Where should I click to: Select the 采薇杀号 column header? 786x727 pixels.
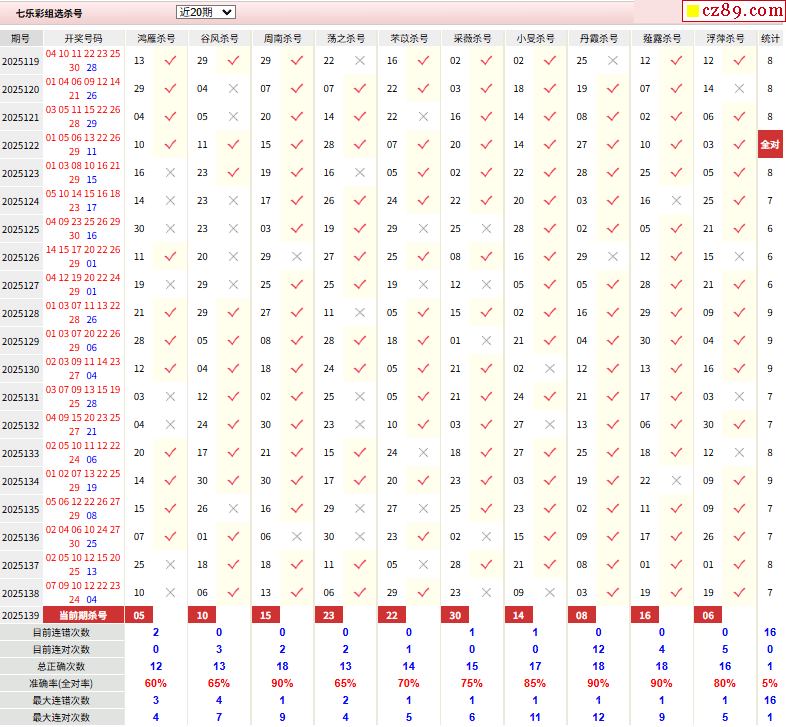(471, 38)
